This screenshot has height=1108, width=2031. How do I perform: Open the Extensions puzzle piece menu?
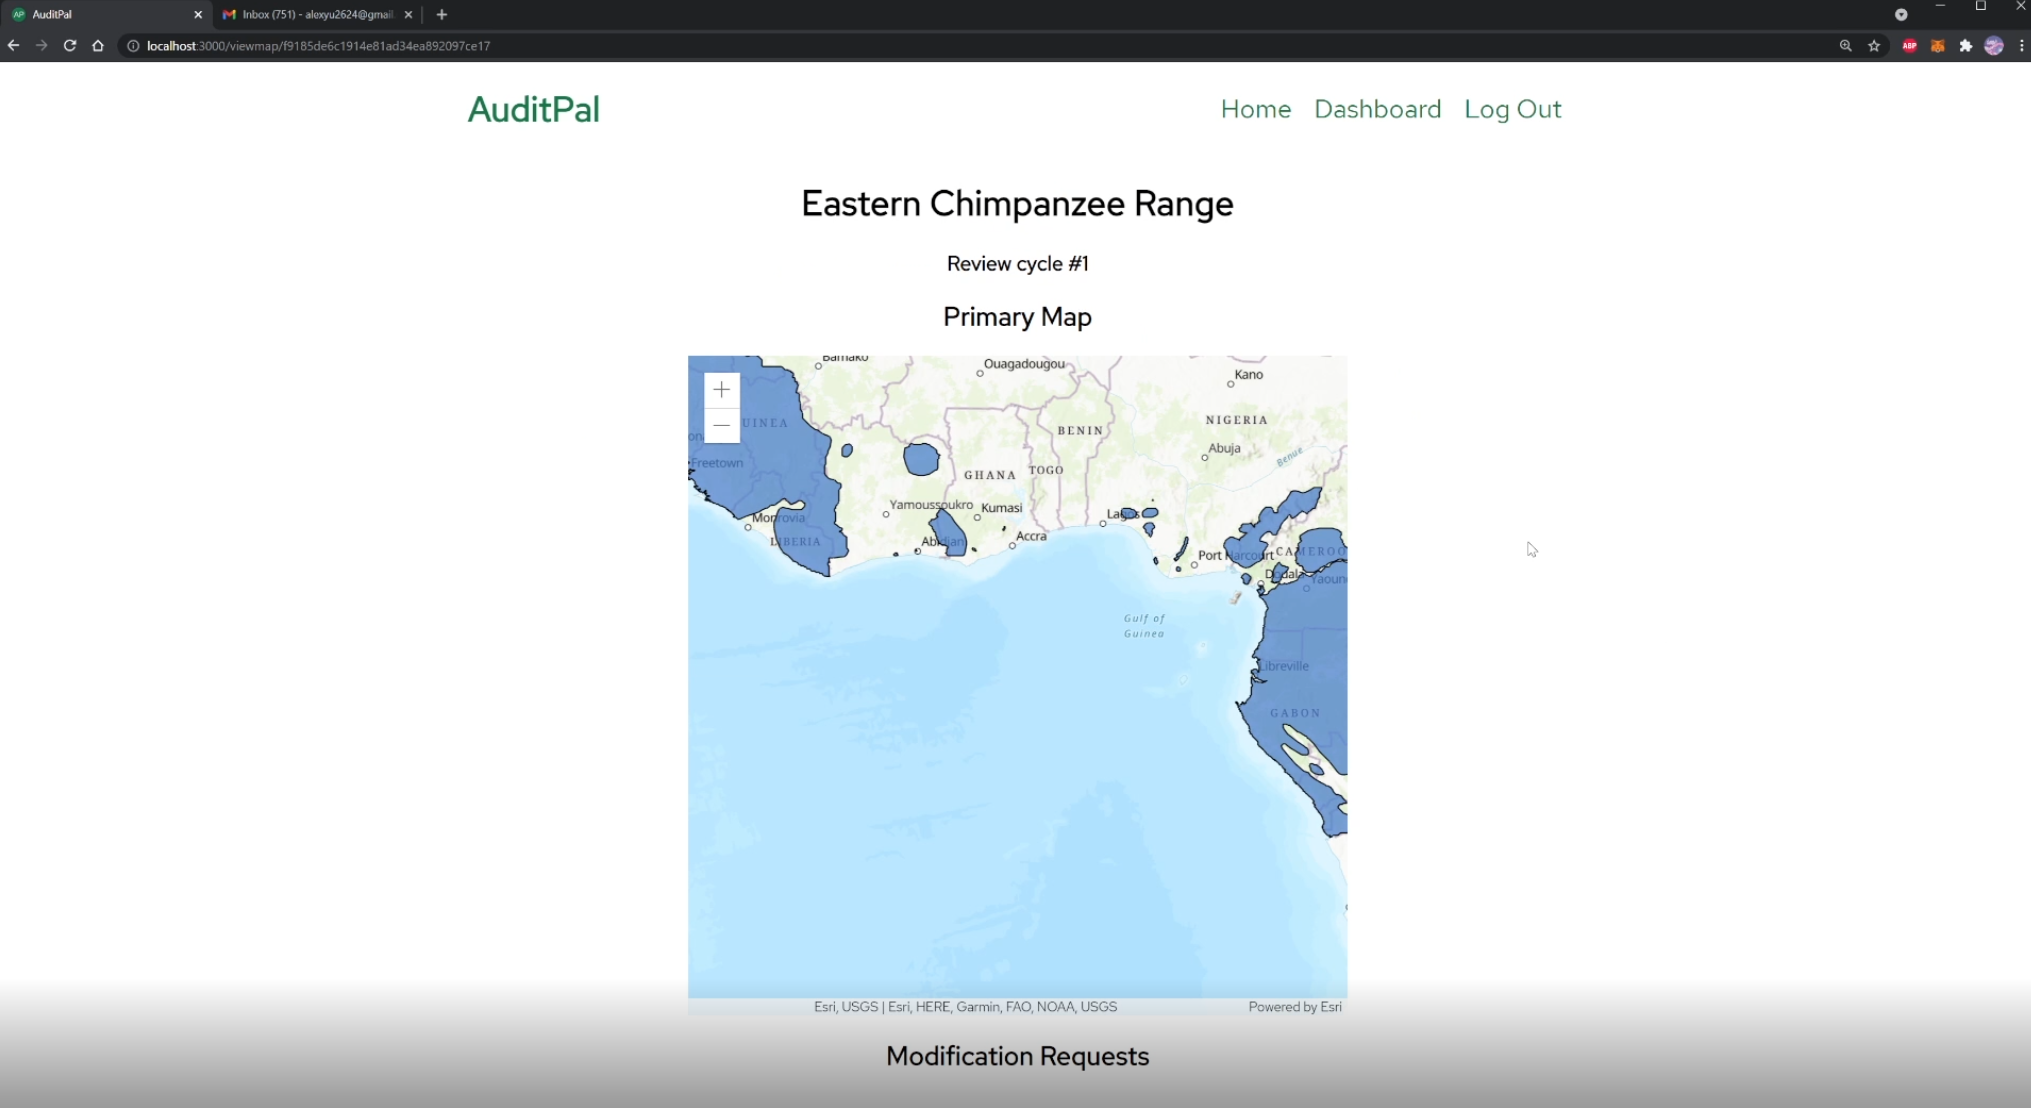pos(1965,46)
